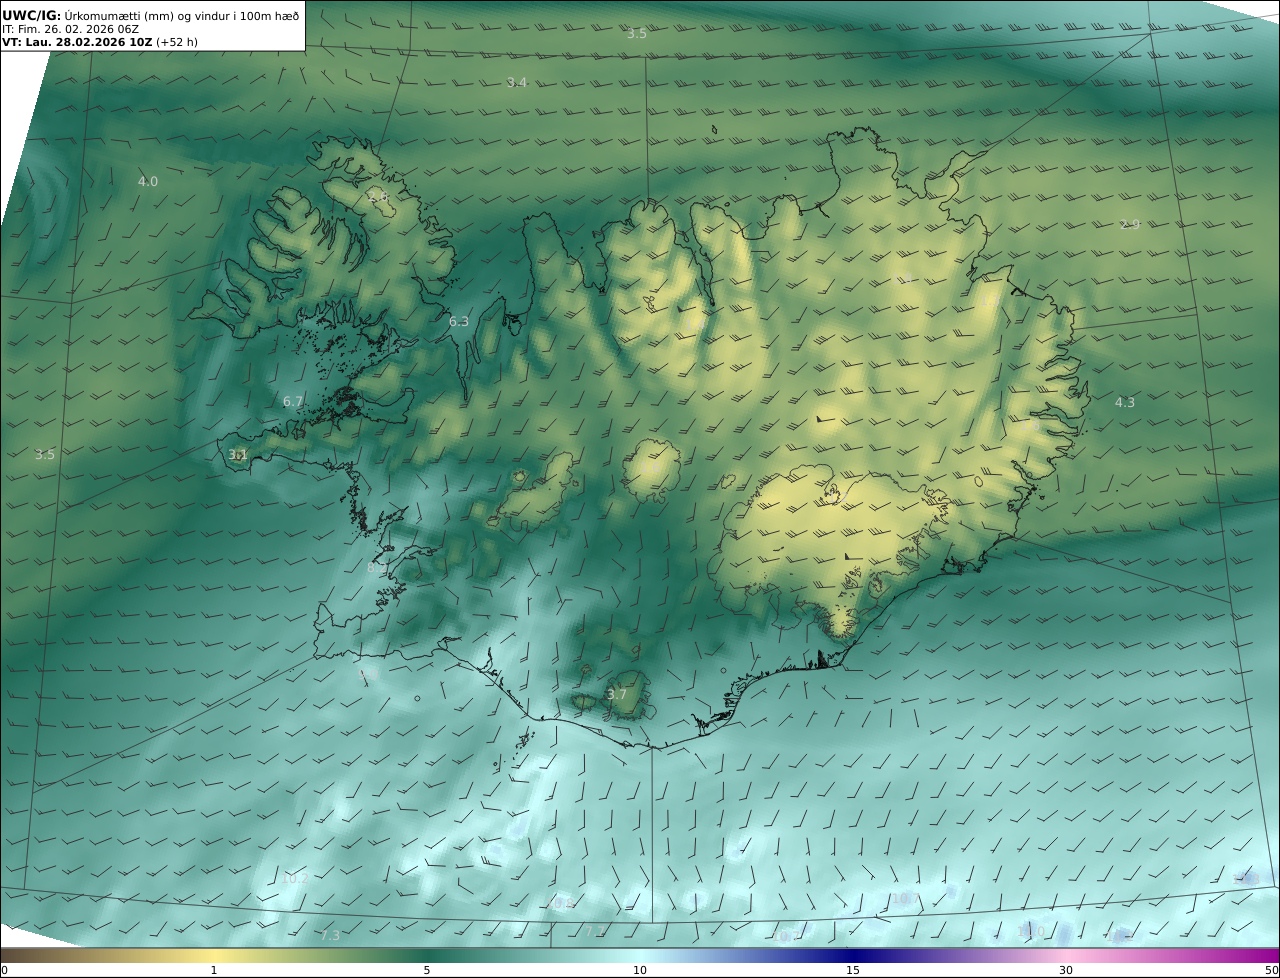This screenshot has width=1280, height=978.
Task: Click the 4.0 precipitation value label
Action: 148,182
